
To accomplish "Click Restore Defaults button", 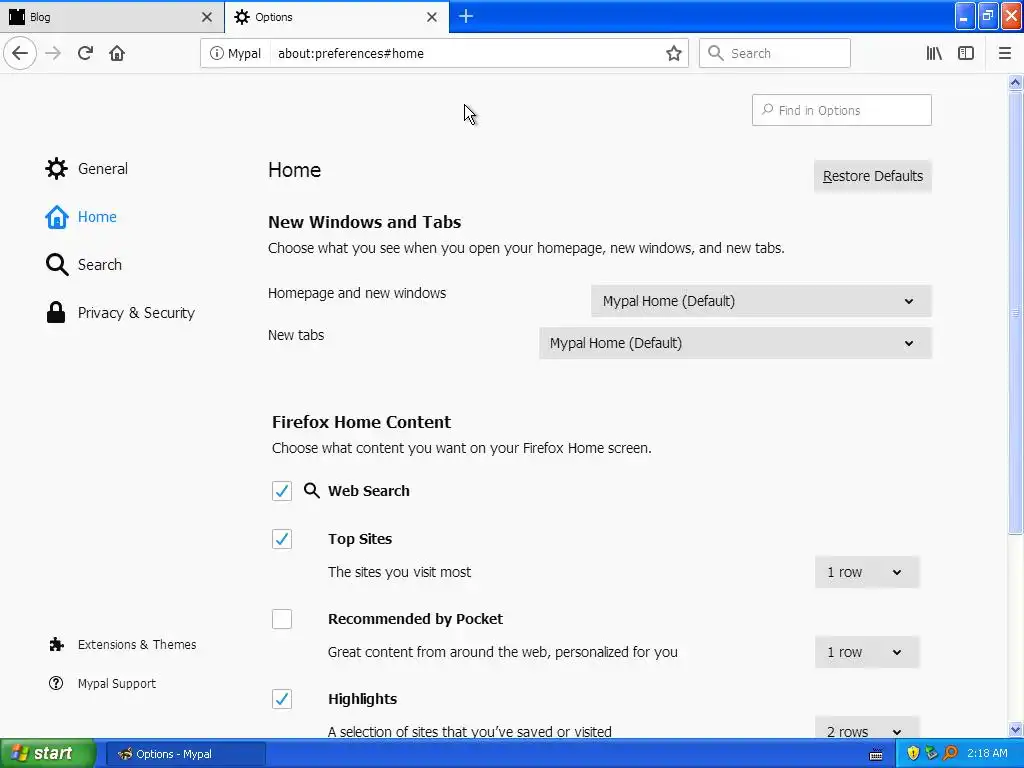I will [872, 176].
